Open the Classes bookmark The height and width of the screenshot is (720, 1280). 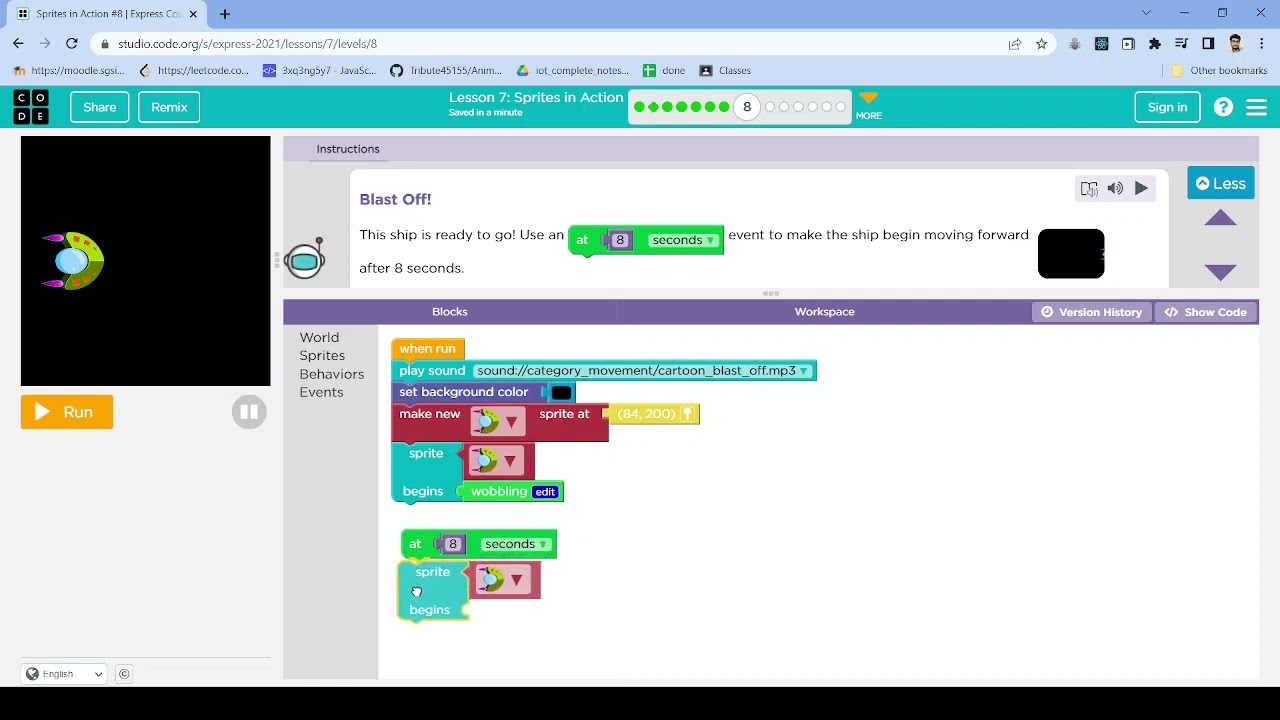(x=725, y=71)
